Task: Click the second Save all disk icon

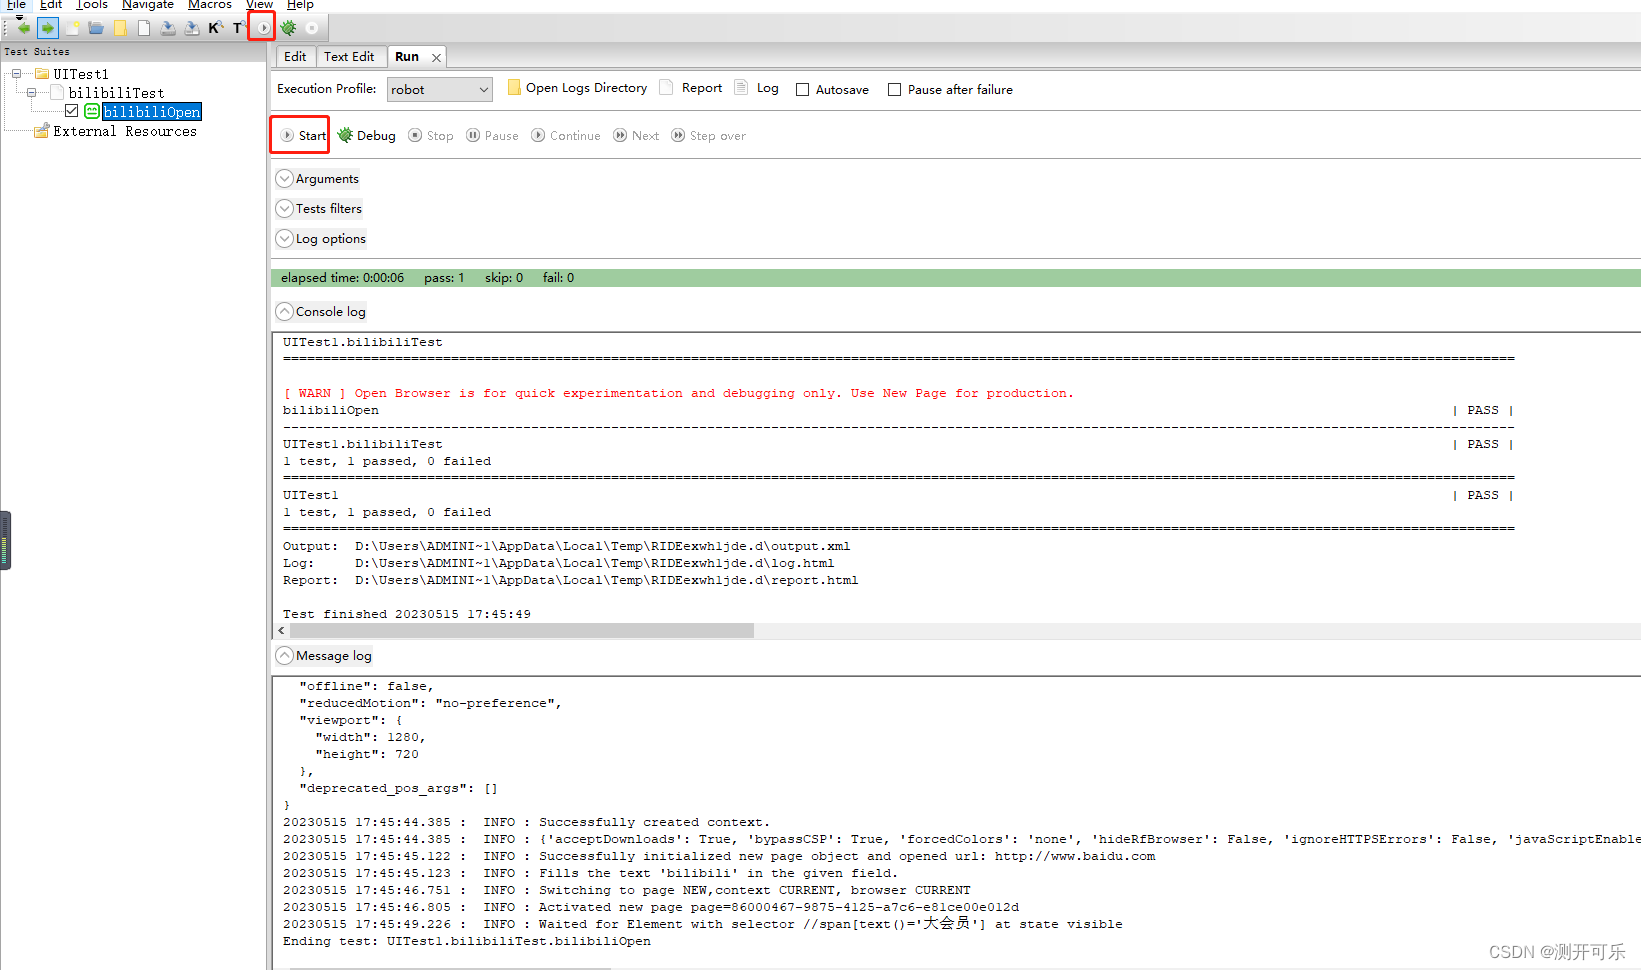Action: pyautogui.click(x=192, y=28)
